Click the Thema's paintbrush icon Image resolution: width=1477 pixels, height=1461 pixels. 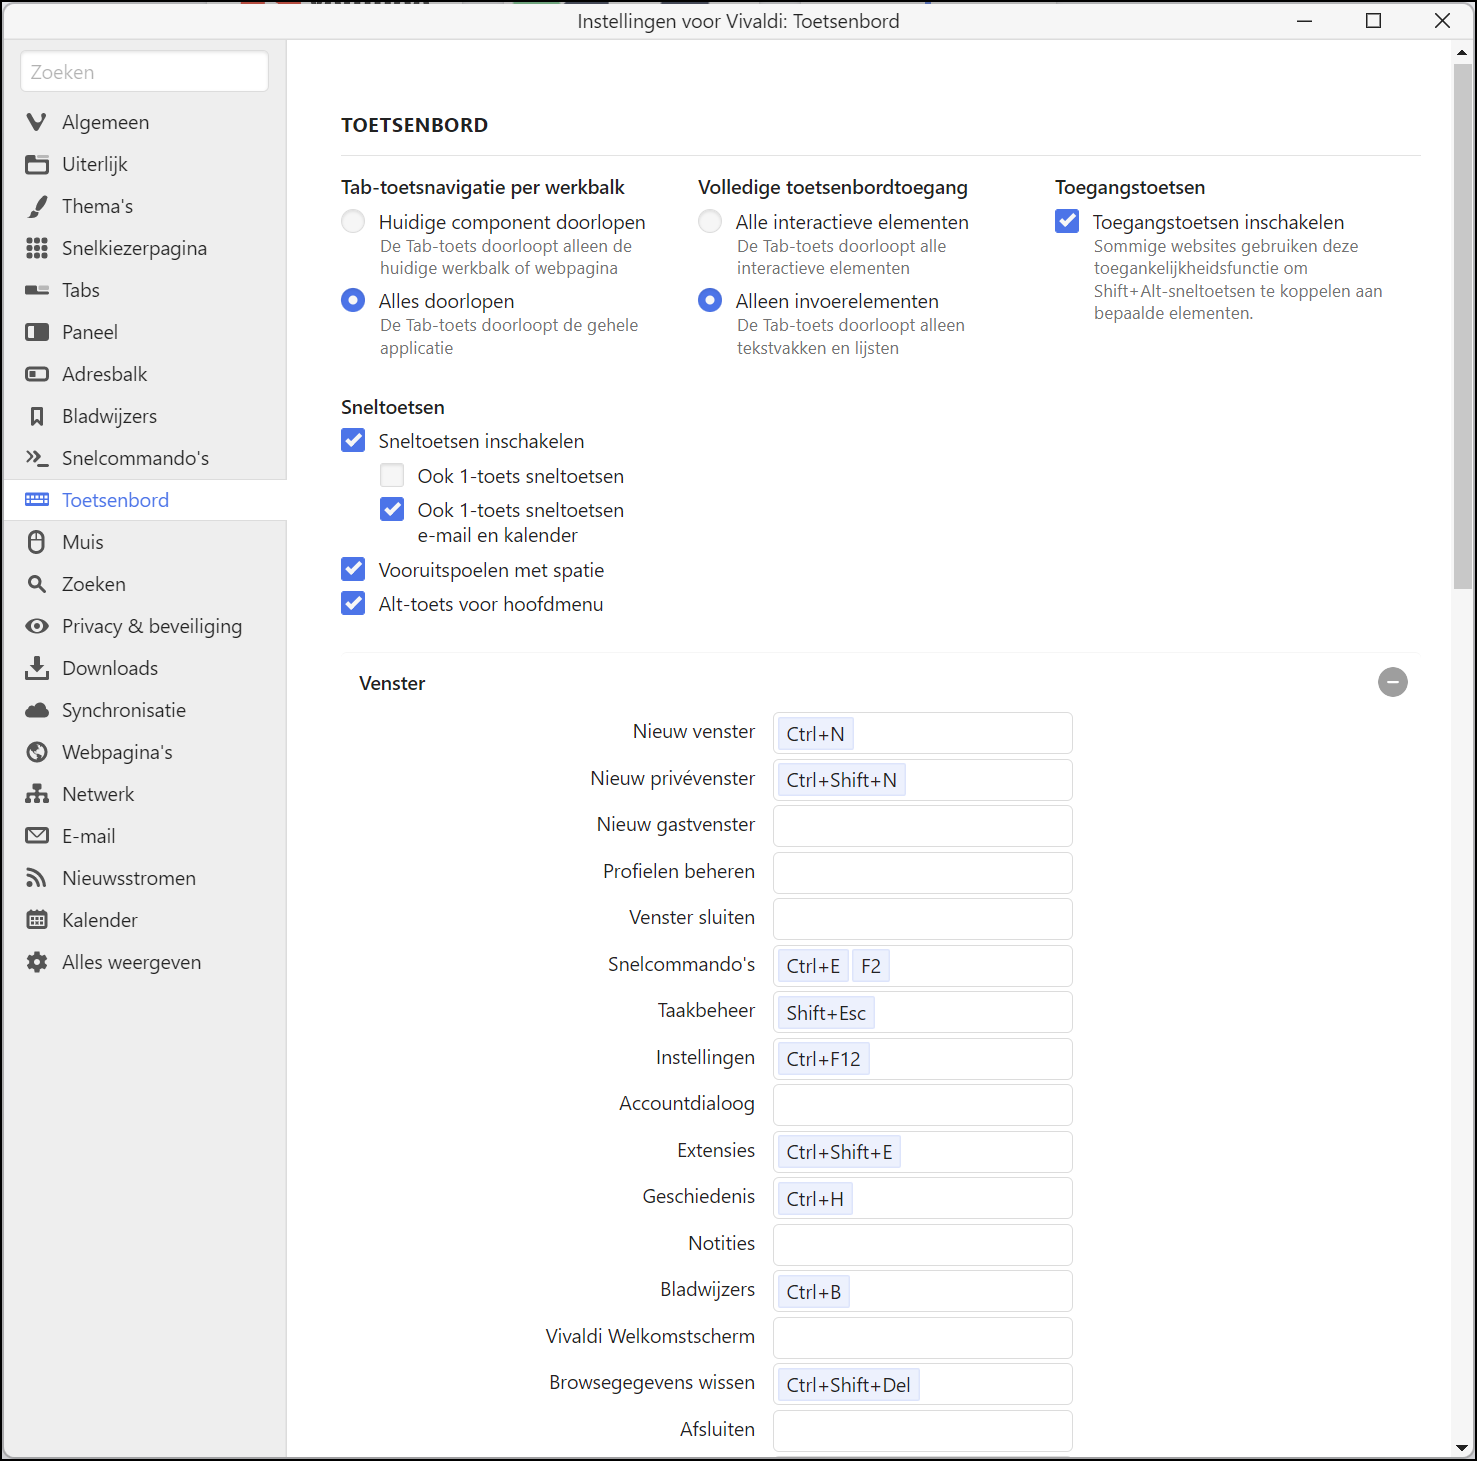pos(37,206)
